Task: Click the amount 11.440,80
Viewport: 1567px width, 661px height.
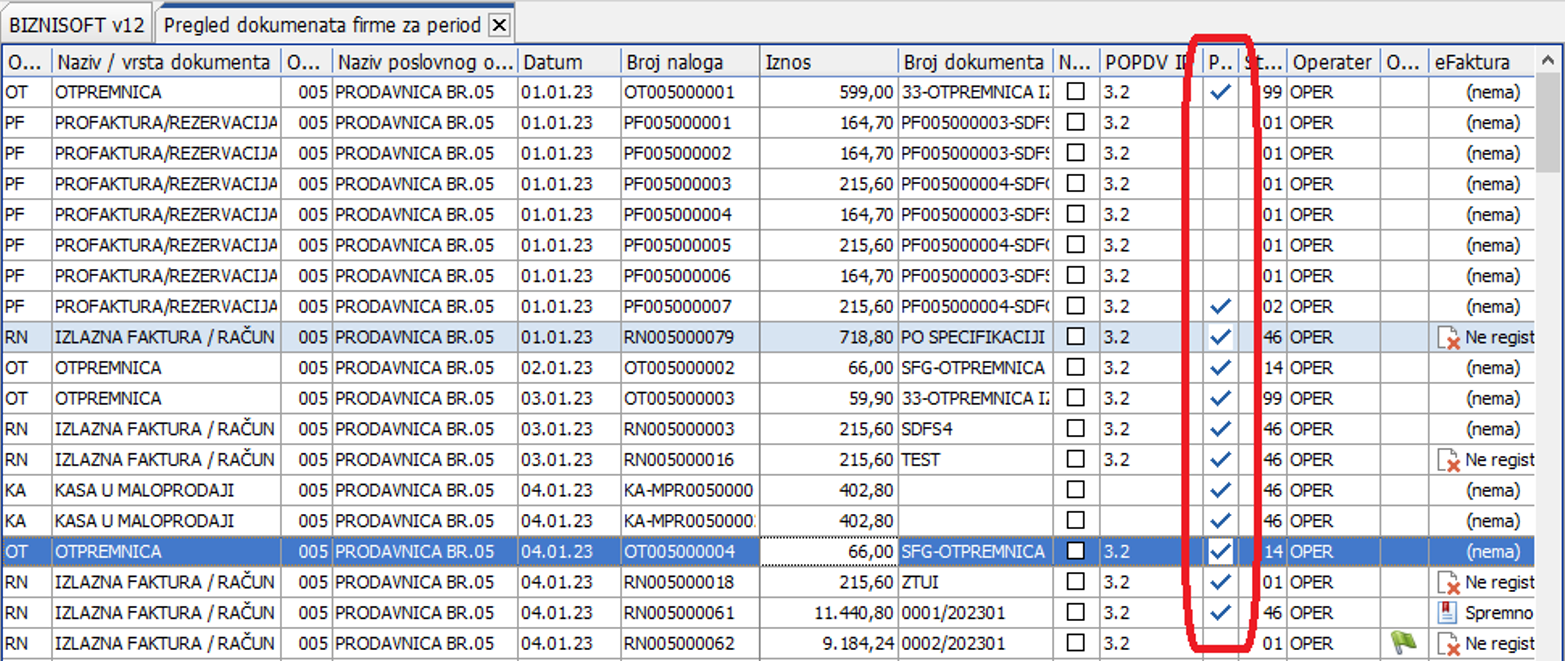Action: tap(854, 612)
